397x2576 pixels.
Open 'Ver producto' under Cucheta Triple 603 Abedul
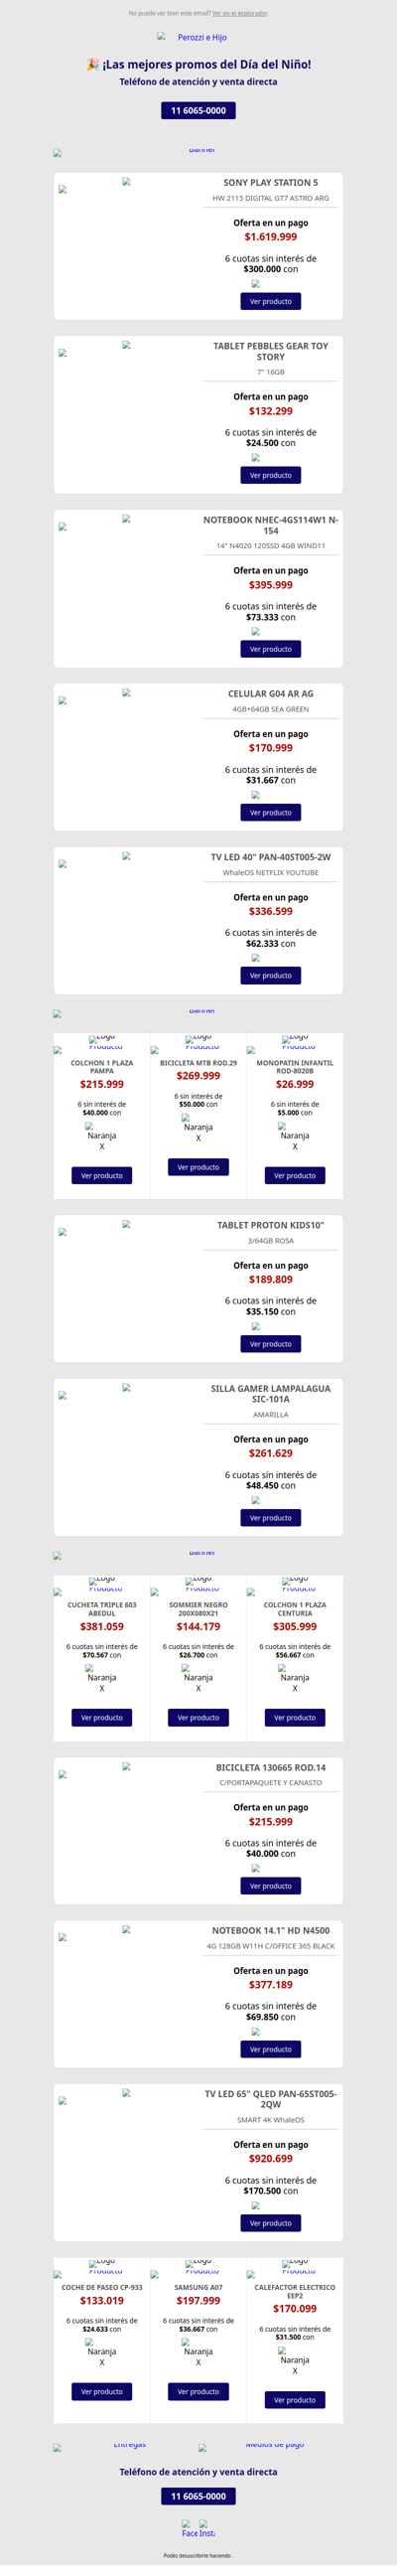point(102,1717)
